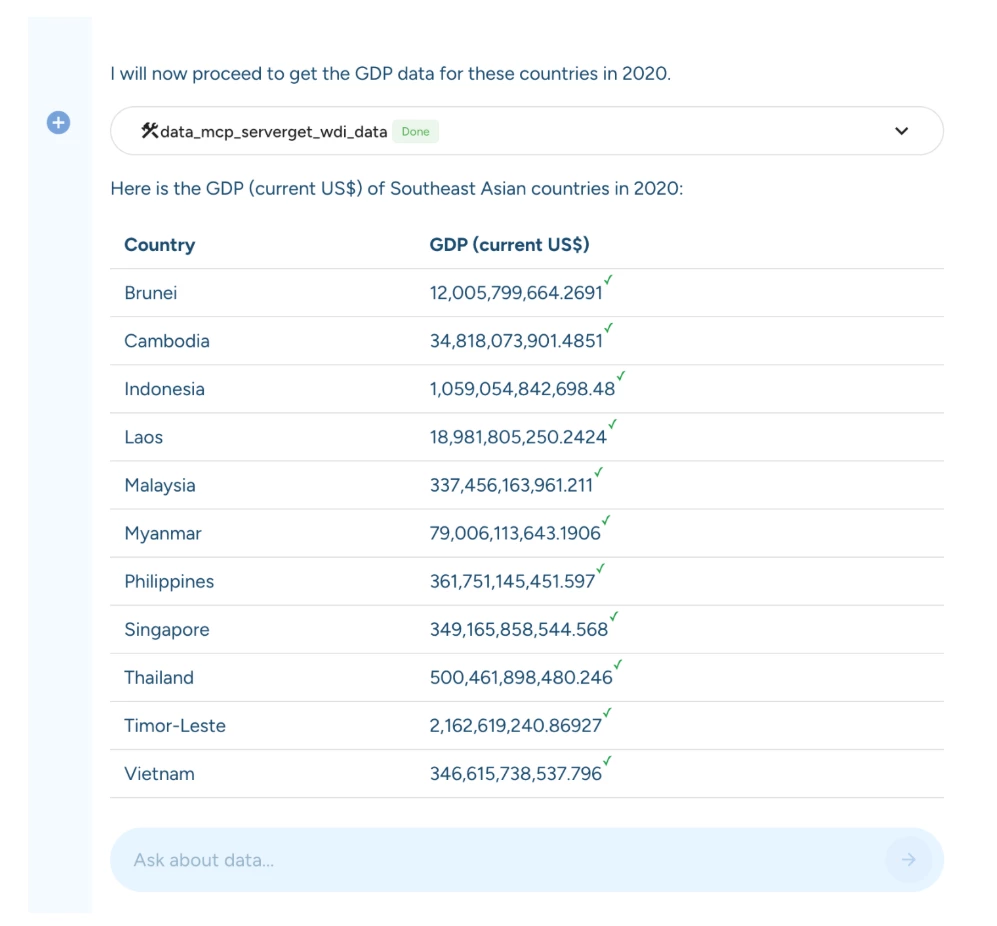Expand the tool call details chevron
Viewport: 997px width, 926px height.
(902, 131)
